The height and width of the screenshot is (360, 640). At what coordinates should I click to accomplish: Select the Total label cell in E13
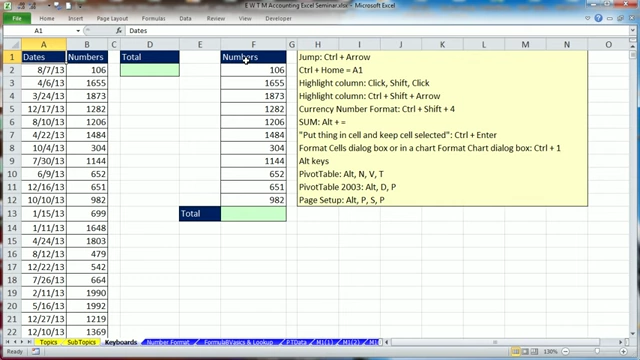(x=200, y=213)
